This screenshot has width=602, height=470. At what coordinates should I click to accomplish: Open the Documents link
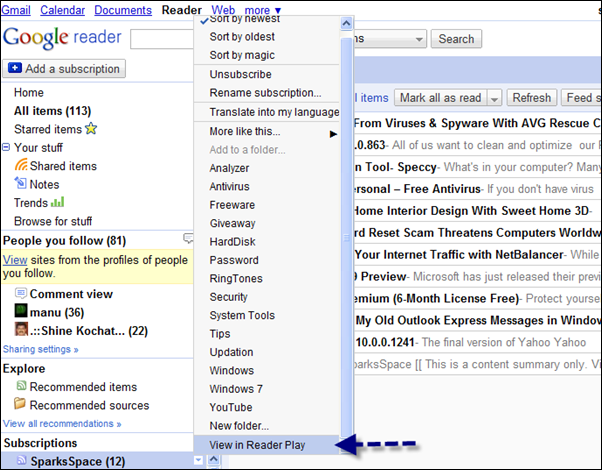(123, 10)
